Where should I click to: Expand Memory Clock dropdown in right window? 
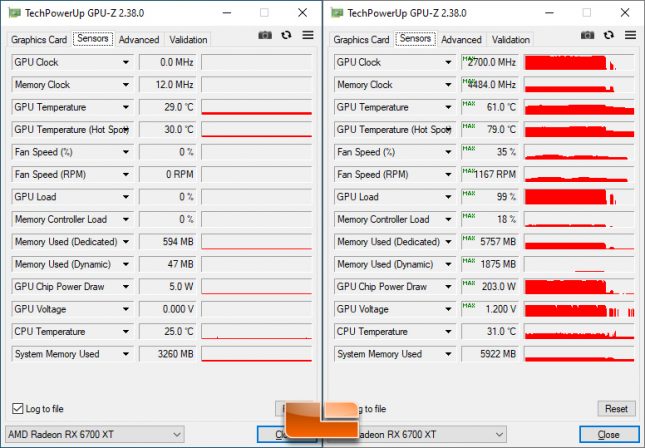point(448,85)
